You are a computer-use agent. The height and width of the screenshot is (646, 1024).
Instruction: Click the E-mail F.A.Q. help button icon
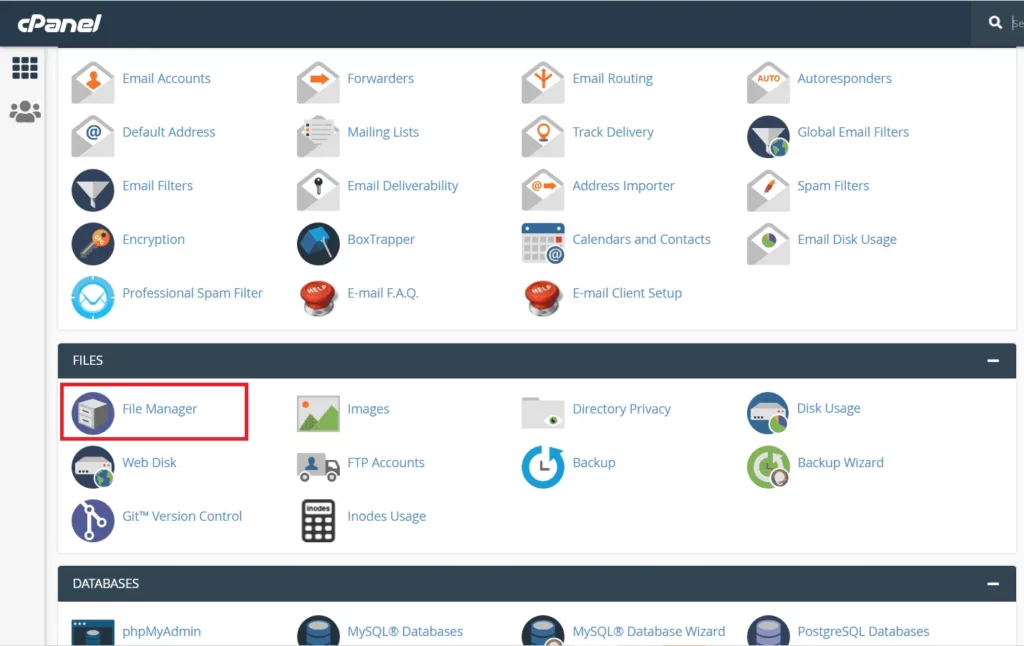click(x=318, y=298)
